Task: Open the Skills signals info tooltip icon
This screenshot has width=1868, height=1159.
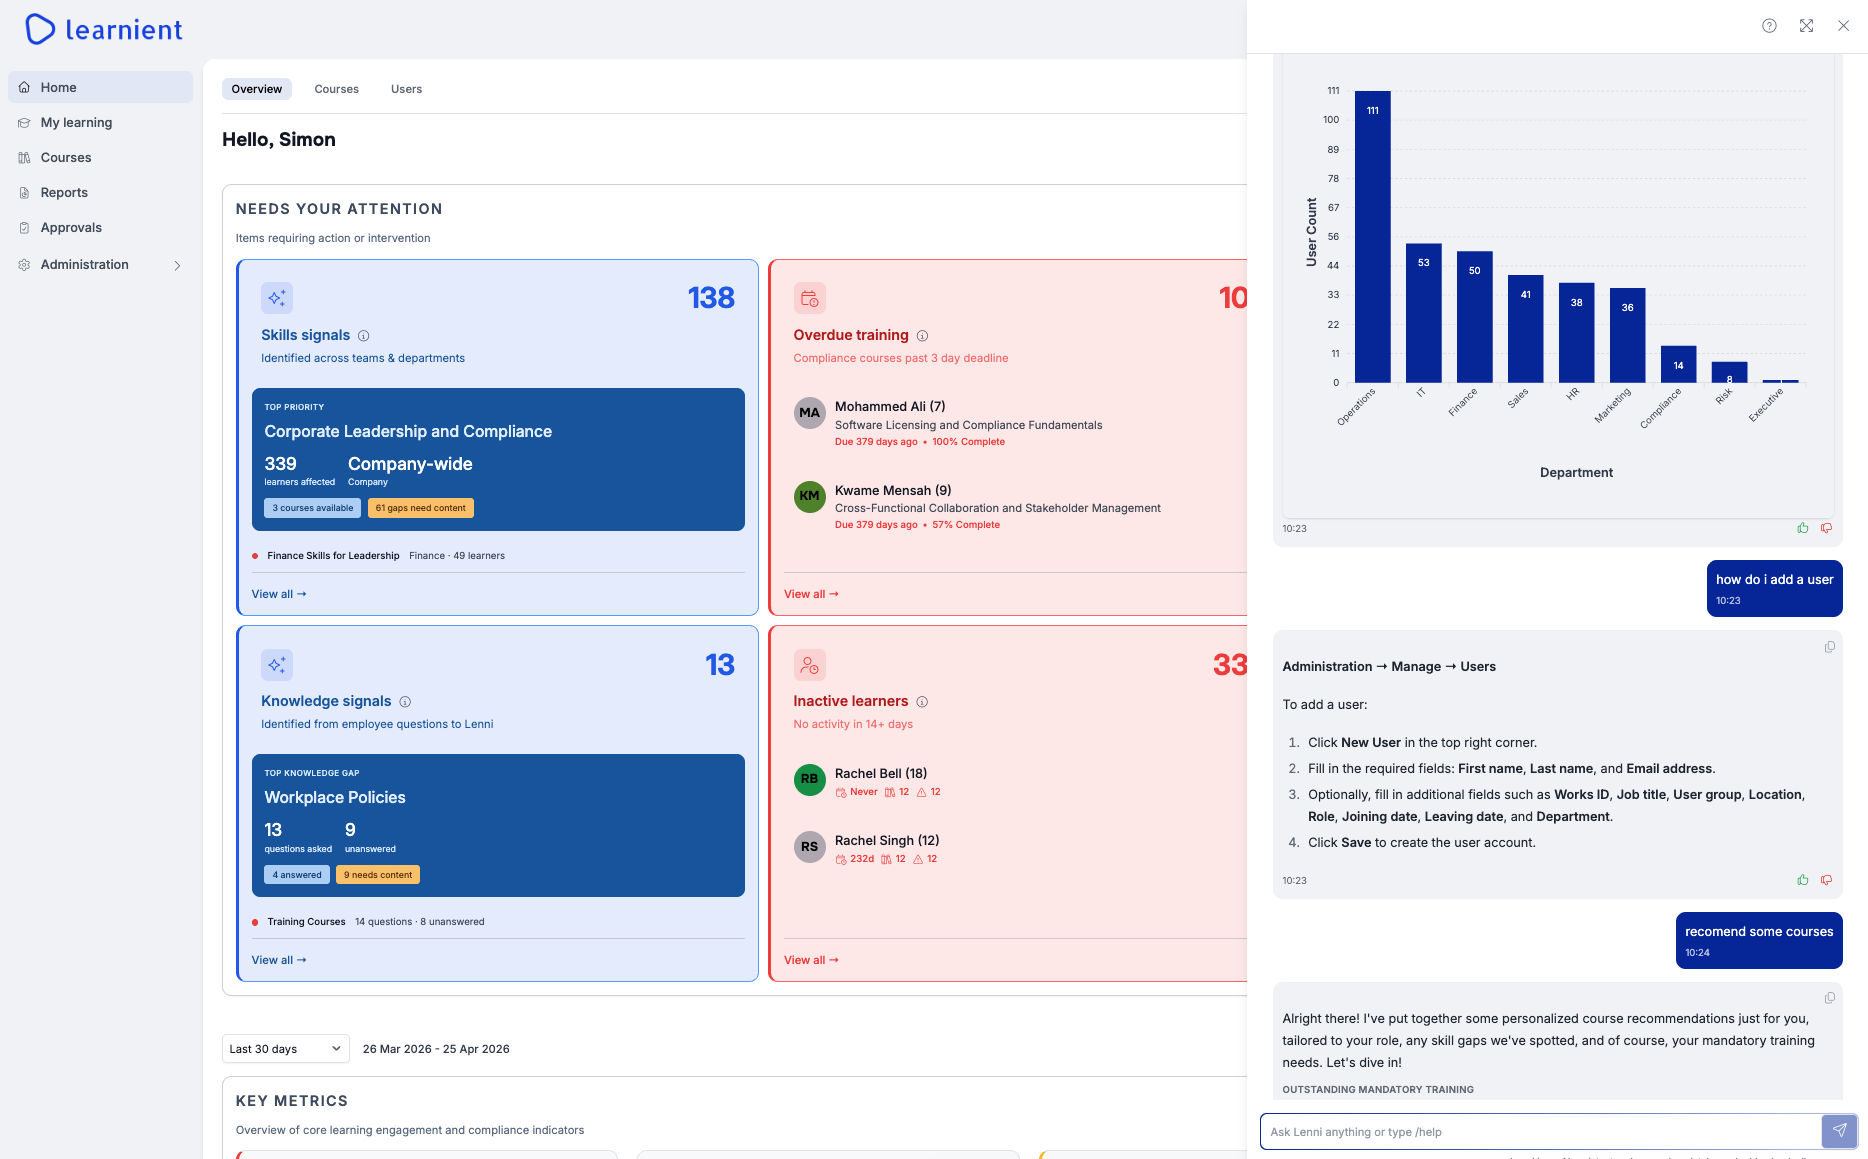Action: pos(363,336)
